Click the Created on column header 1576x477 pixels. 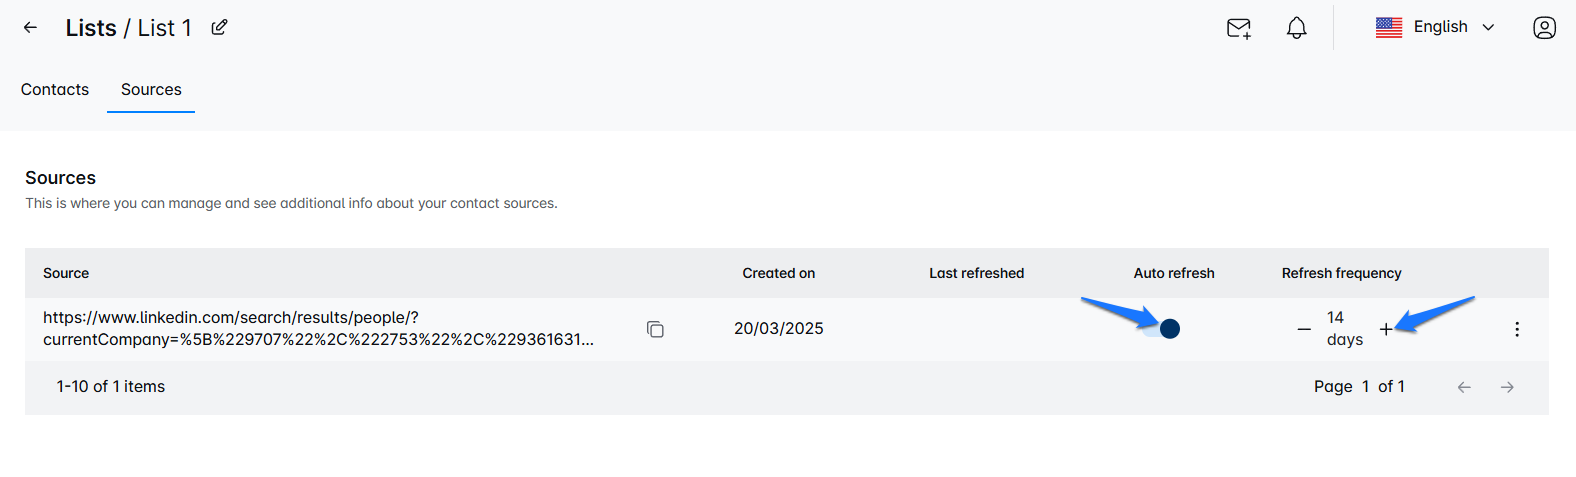[778, 273]
